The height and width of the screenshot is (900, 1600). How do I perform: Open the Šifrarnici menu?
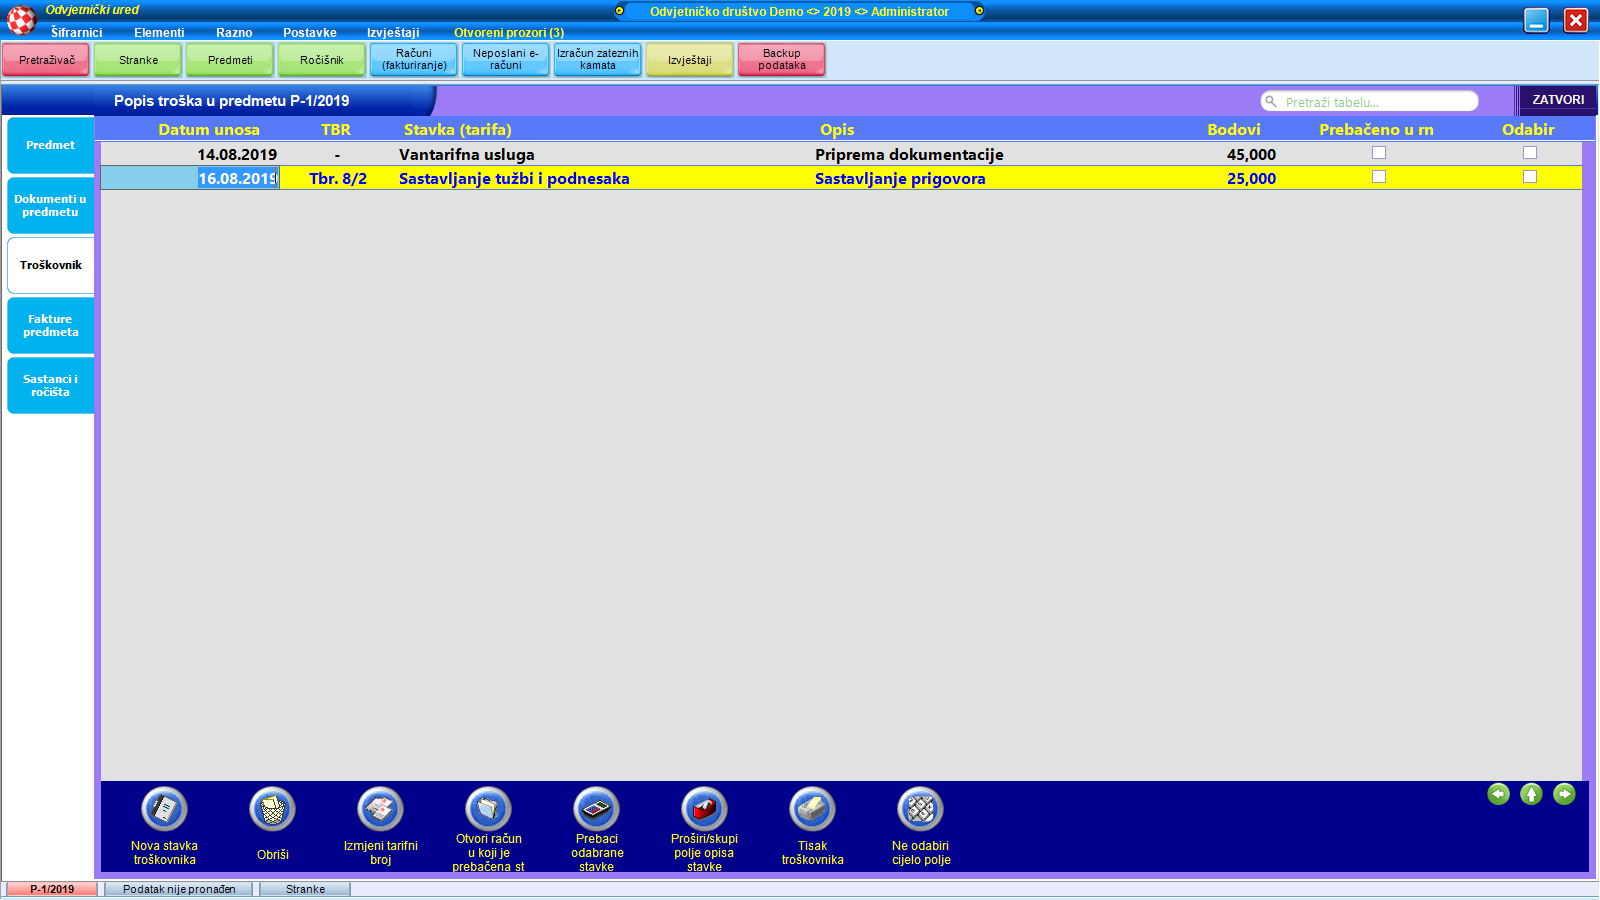77,33
